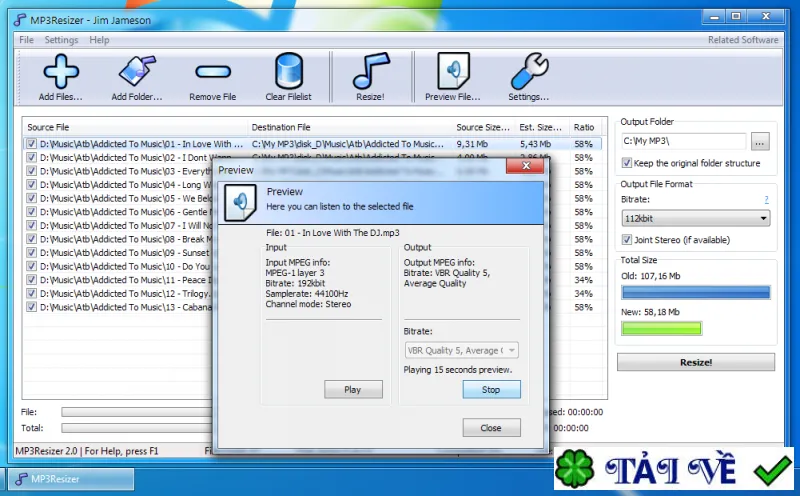Screen dimensions: 800x496
Task: Click the File progress bar
Action: 137,412
